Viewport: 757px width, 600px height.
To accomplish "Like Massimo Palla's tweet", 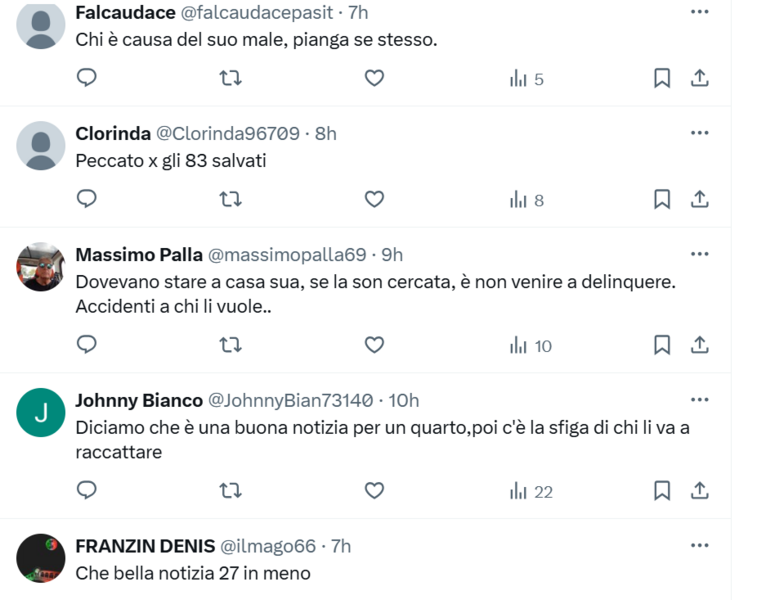I will pos(374,345).
